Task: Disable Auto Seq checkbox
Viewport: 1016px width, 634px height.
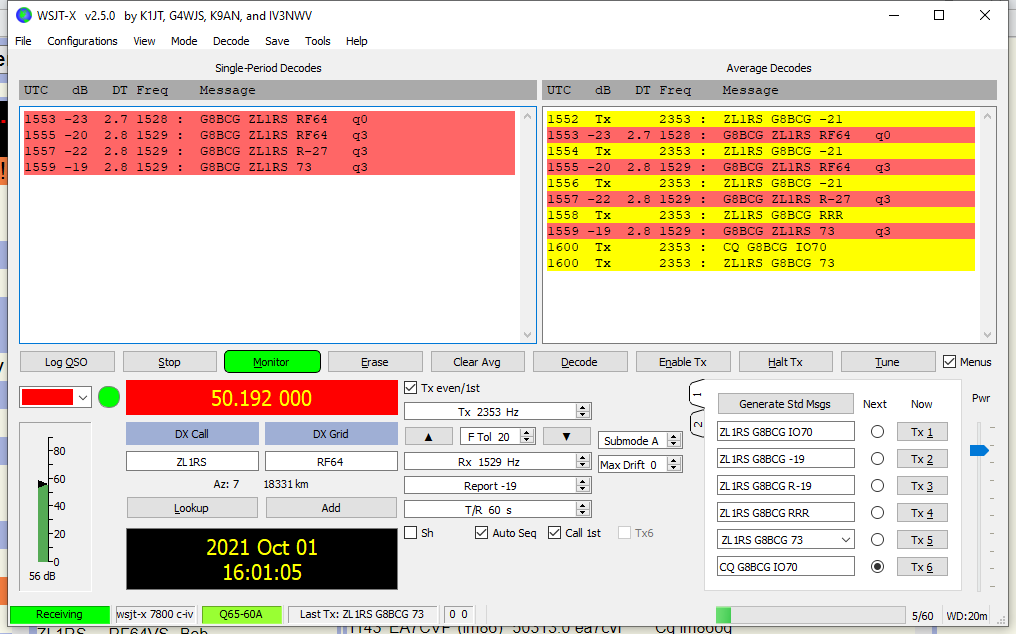Action: [x=481, y=533]
